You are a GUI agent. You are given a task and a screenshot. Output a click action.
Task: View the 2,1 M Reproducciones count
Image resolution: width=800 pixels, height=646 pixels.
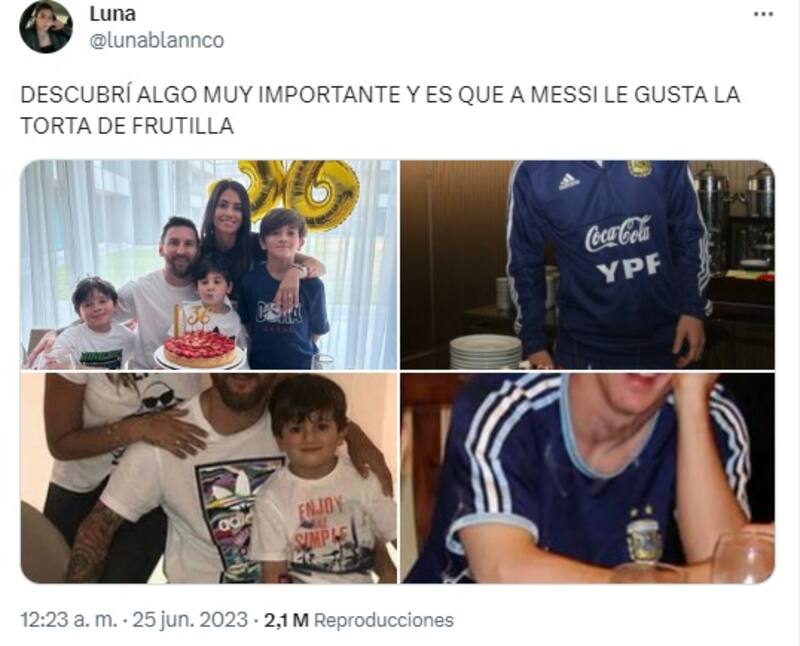pos(359,620)
